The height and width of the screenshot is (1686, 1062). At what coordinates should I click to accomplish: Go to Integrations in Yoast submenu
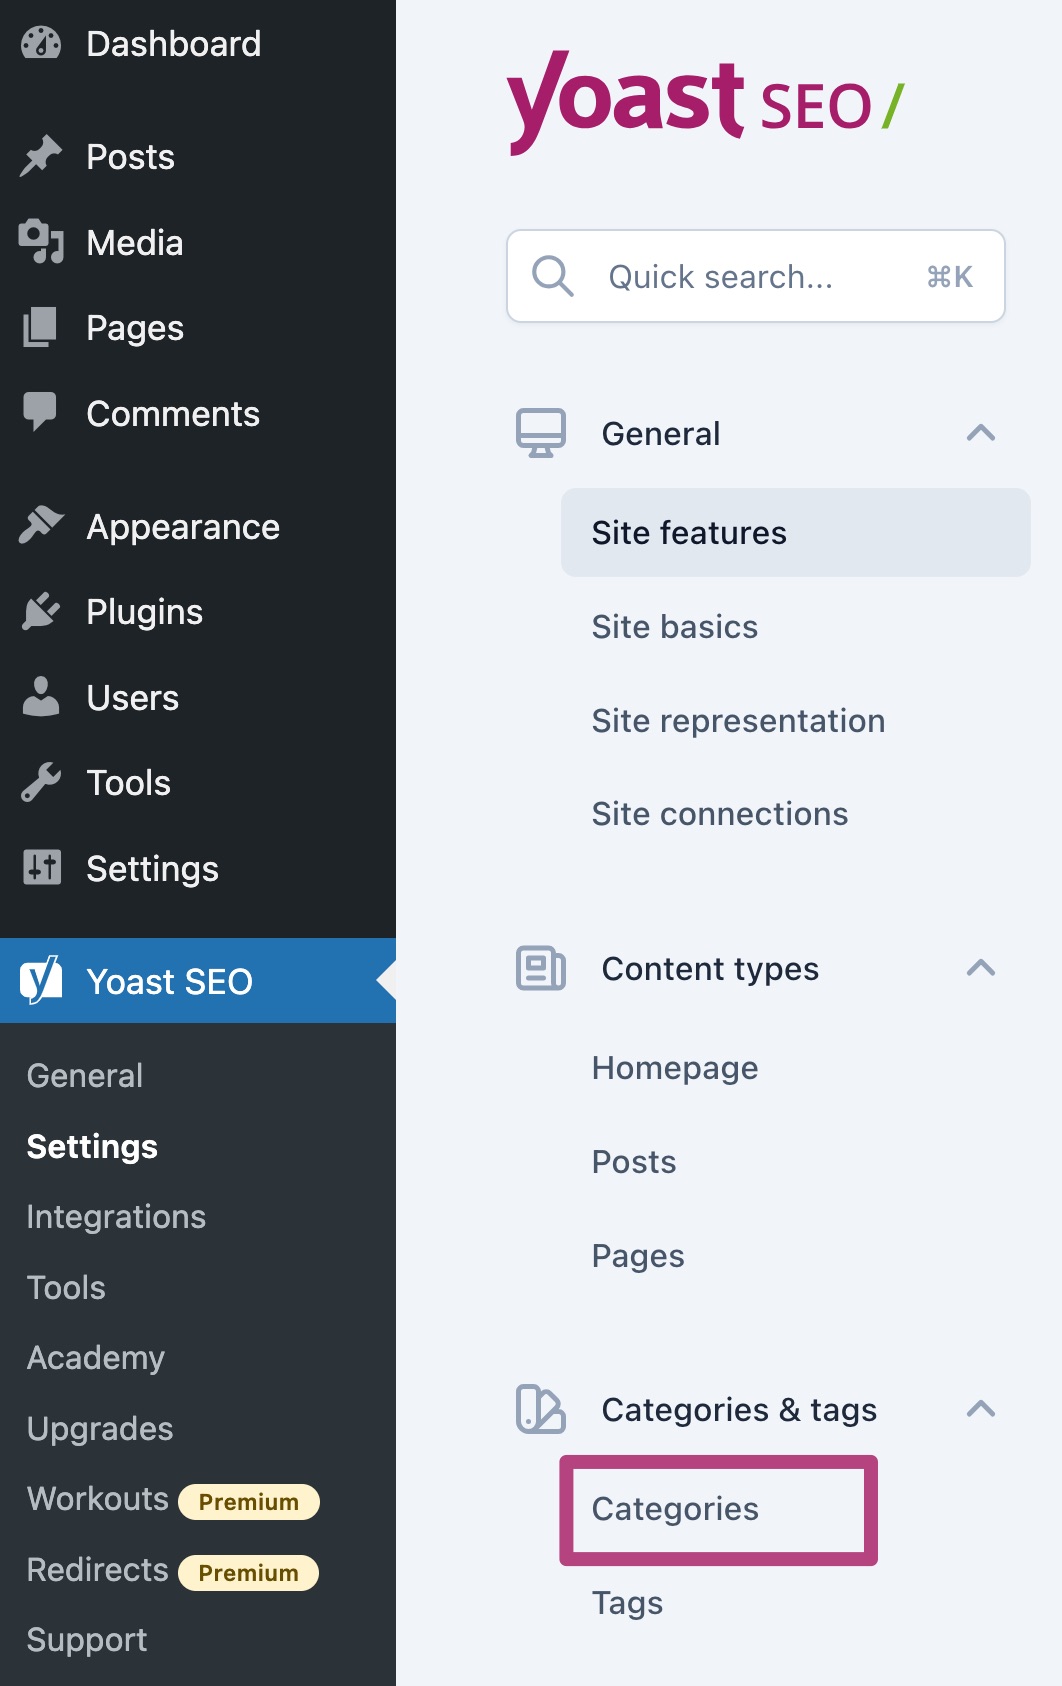[x=116, y=1217]
